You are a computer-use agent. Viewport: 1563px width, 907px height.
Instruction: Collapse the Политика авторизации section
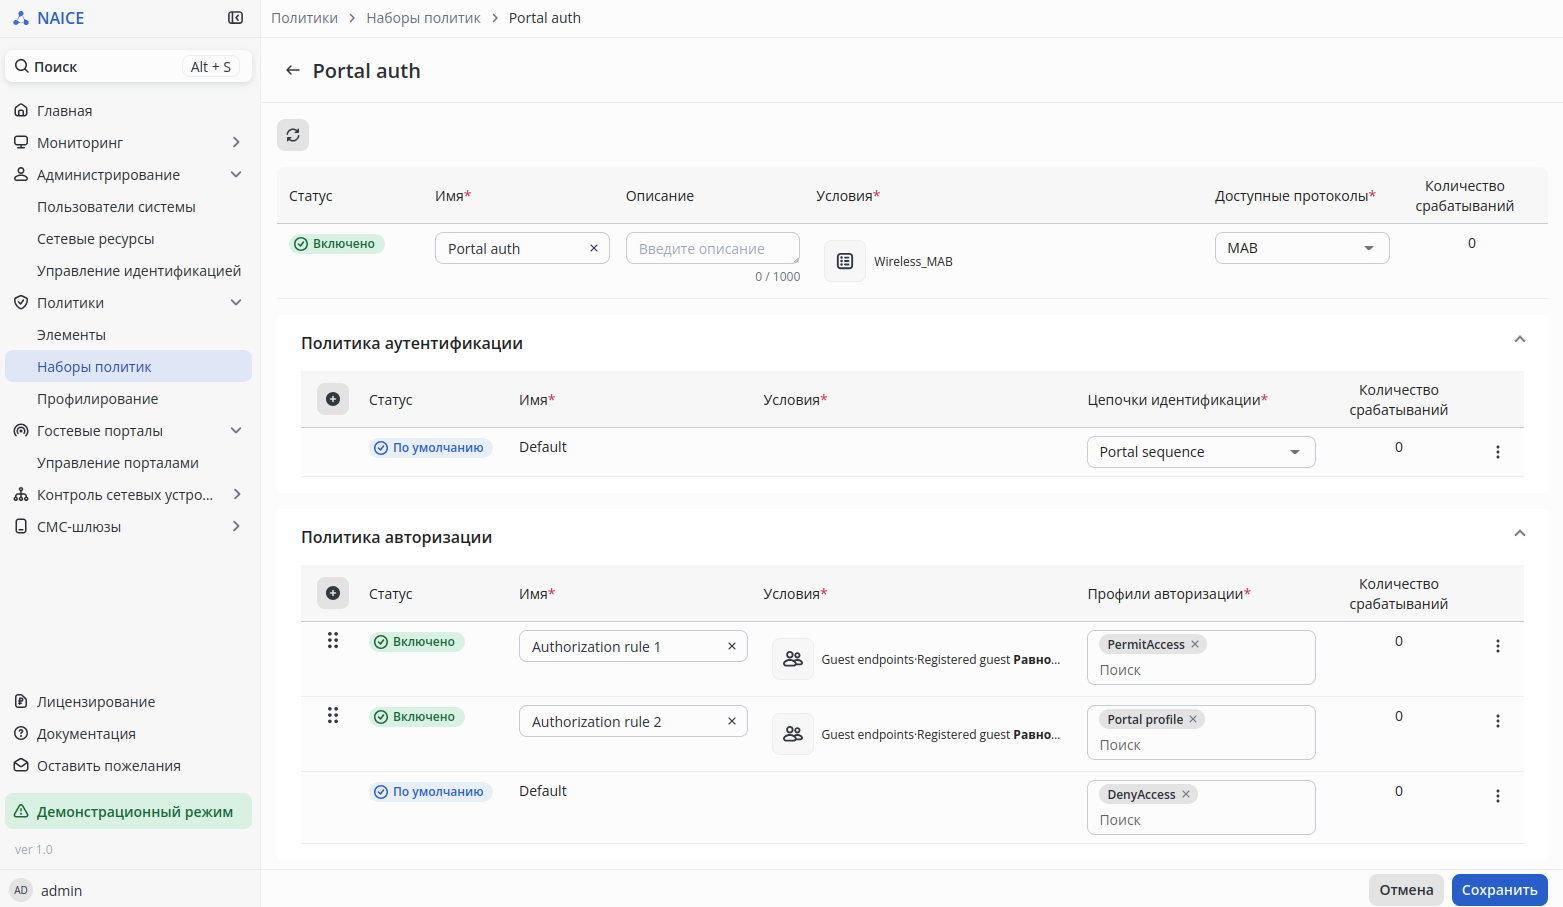click(x=1519, y=533)
